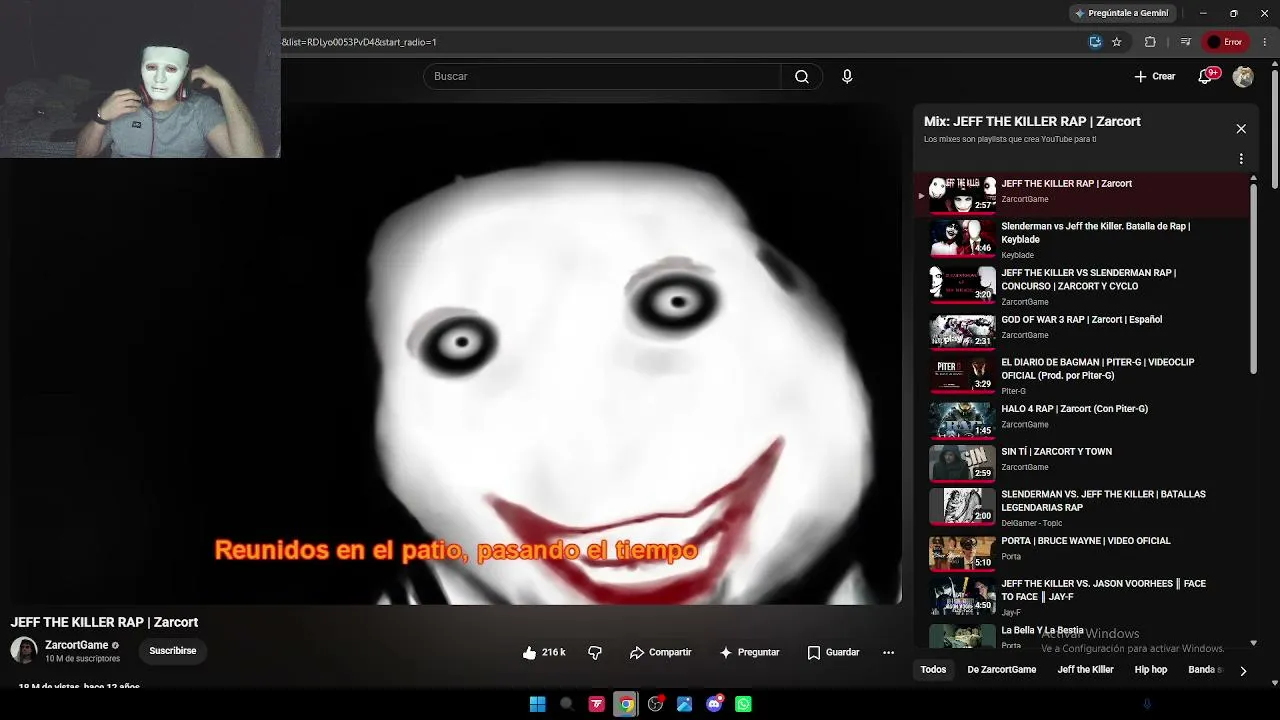This screenshot has width=1280, height=720.
Task: Open the mix playlist options menu
Action: click(x=1241, y=159)
